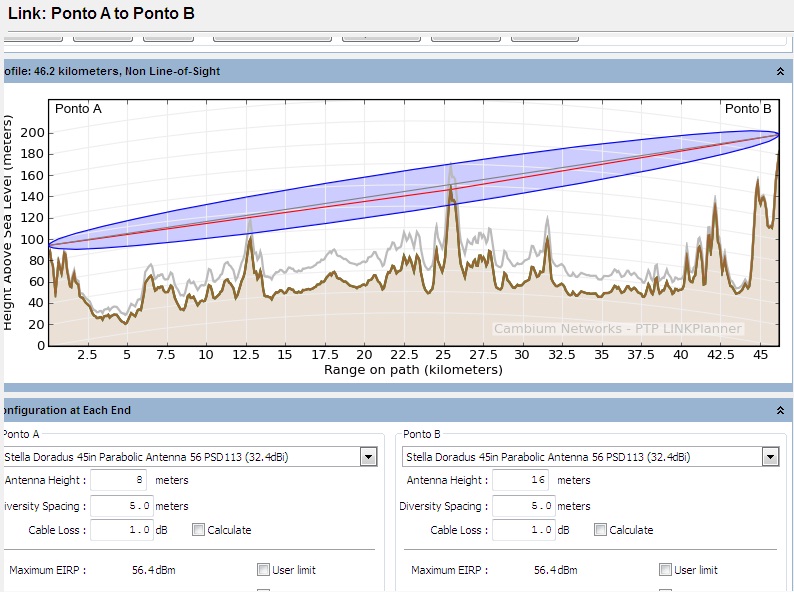Click the Ponto A label in the chart
Image resolution: width=794 pixels, height=592 pixels.
click(78, 109)
